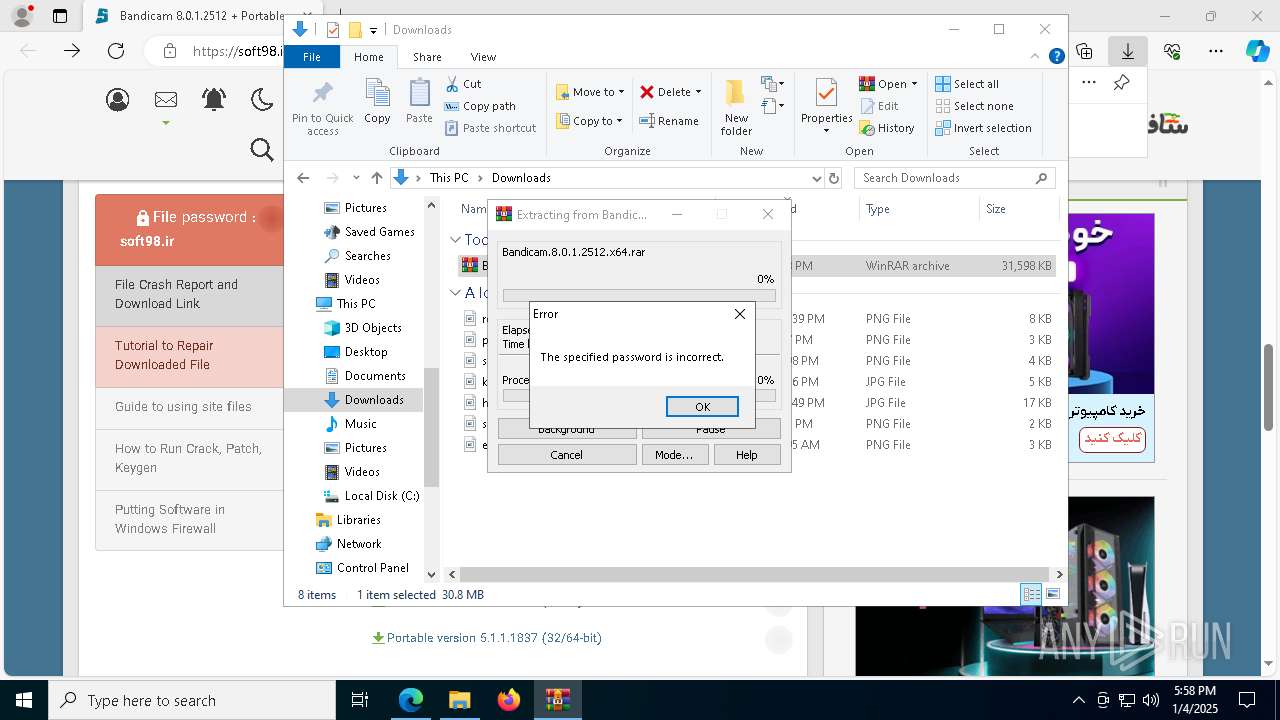Click Copy path in the ribbon
Viewport: 1280px width, 720px height.
click(480, 106)
